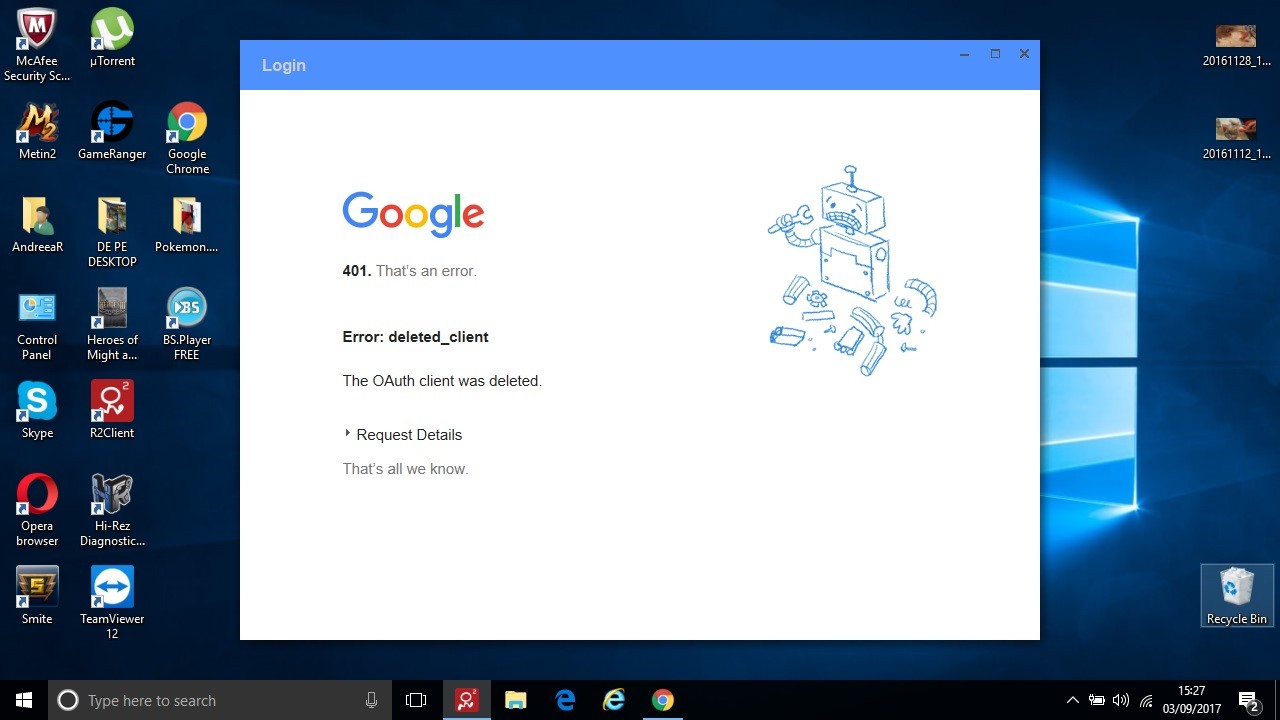Click the taskbar search input field
Viewport: 1280px width, 720px height.
[x=220, y=700]
